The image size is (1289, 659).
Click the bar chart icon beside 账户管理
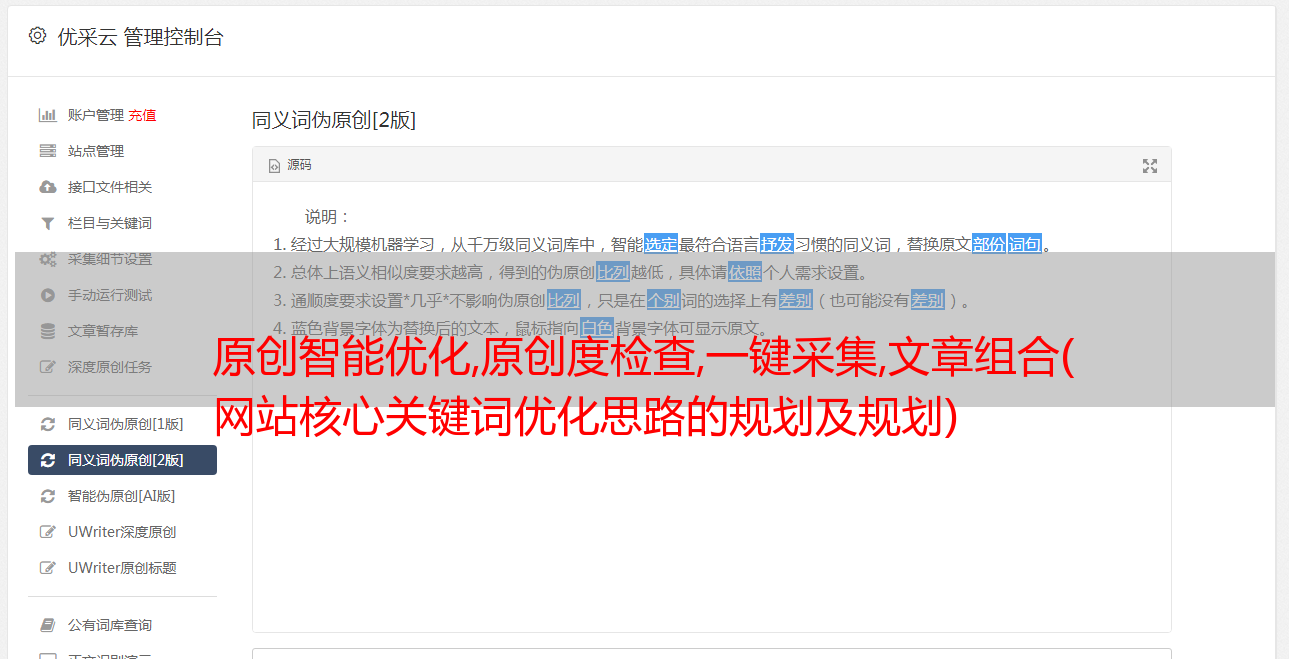47,115
